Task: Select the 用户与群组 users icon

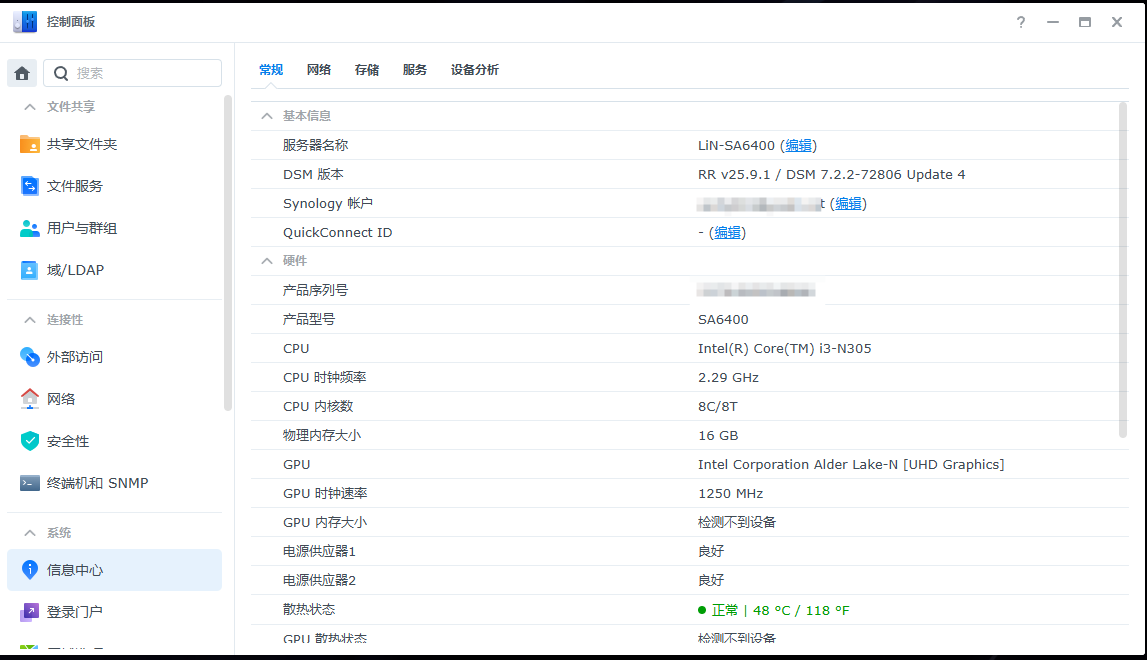Action: click(x=30, y=228)
